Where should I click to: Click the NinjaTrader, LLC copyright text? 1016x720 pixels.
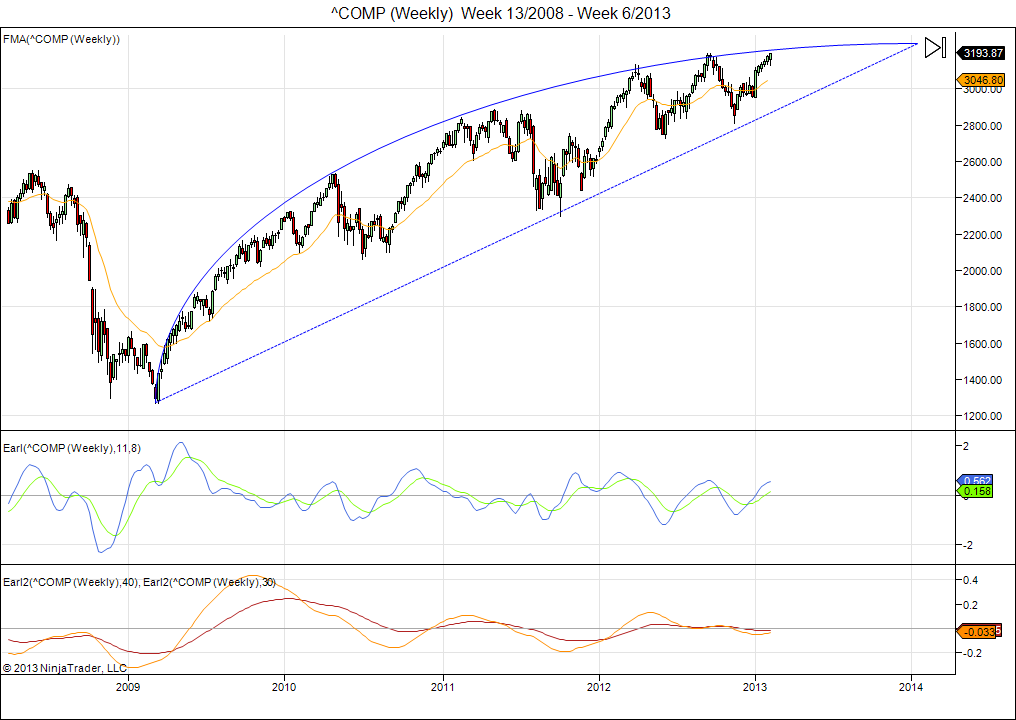(65, 667)
